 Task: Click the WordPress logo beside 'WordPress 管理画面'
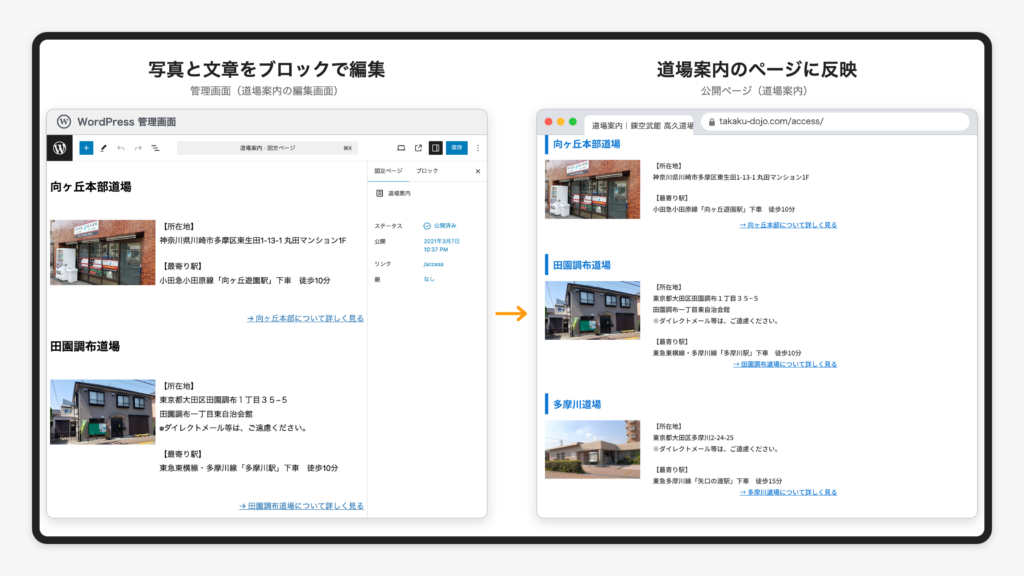pyautogui.click(x=63, y=121)
